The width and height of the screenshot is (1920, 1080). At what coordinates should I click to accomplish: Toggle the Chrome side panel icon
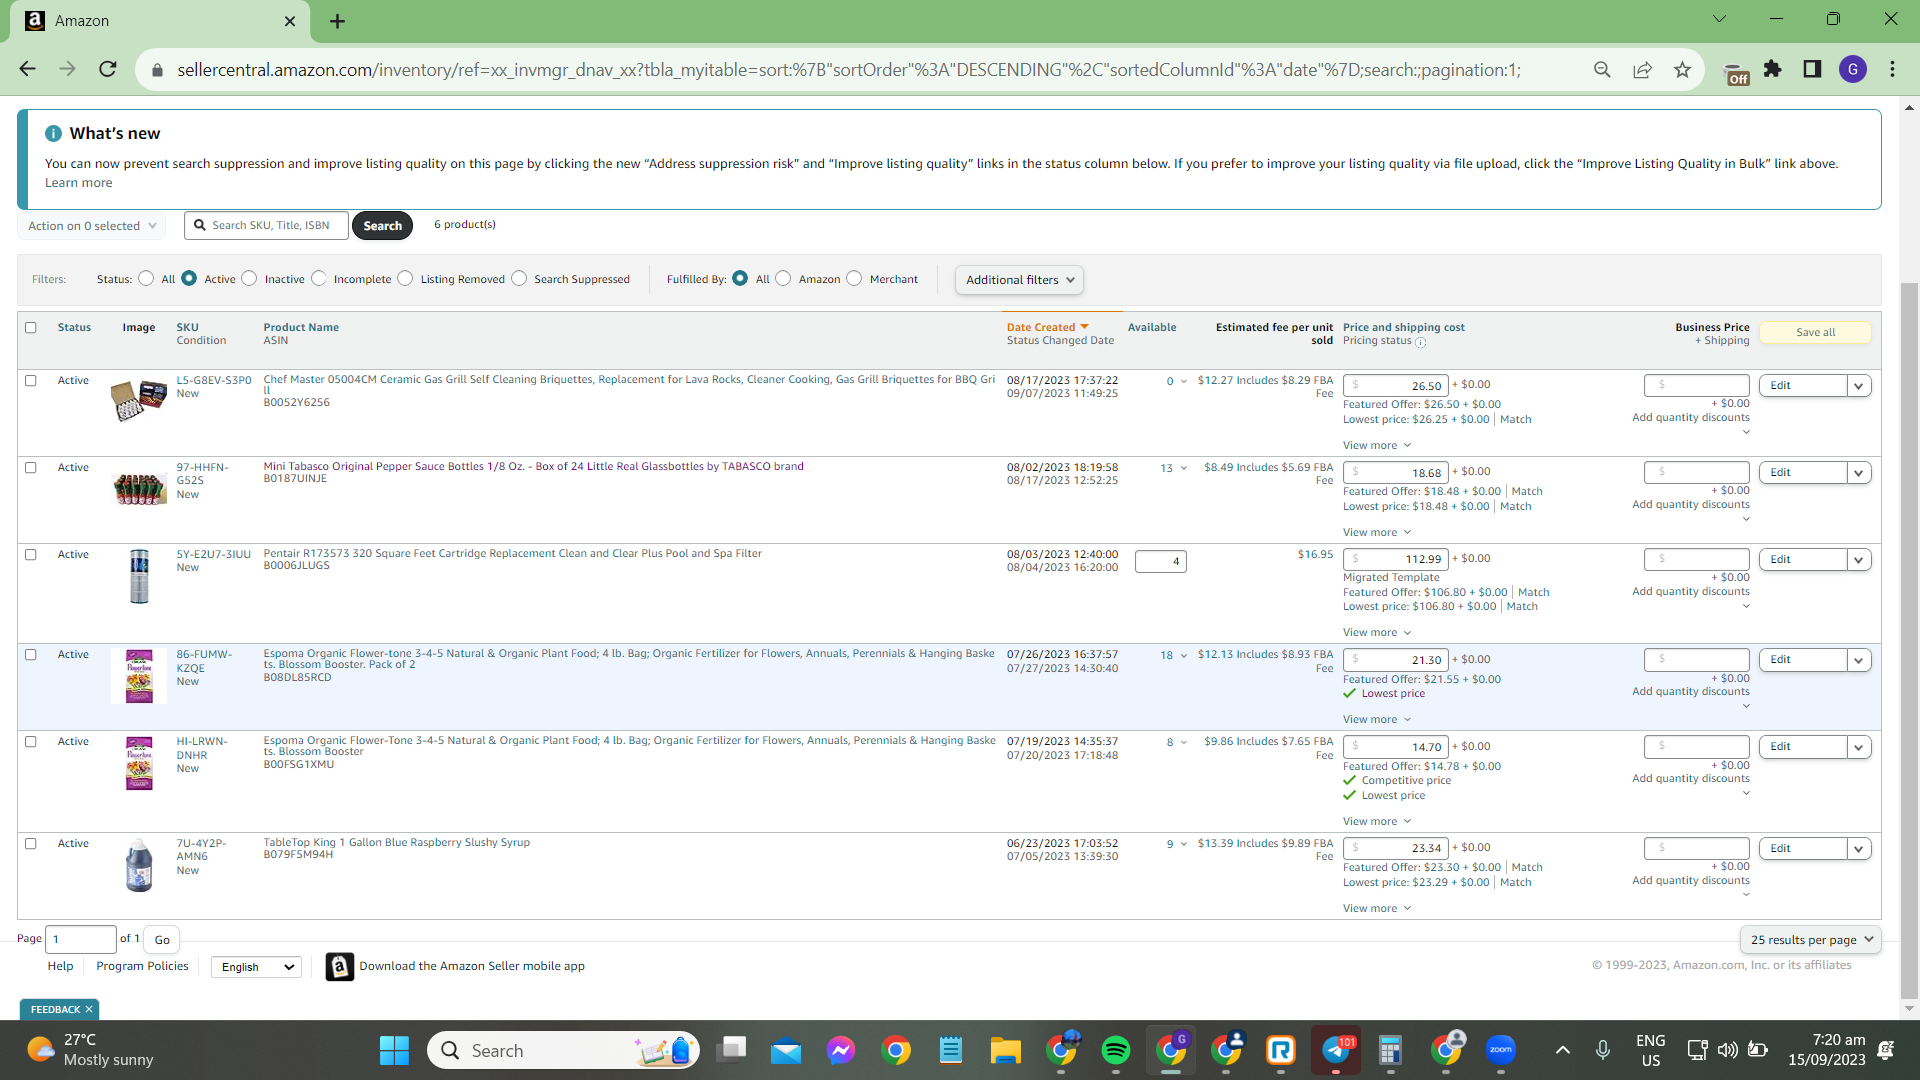tap(1812, 69)
